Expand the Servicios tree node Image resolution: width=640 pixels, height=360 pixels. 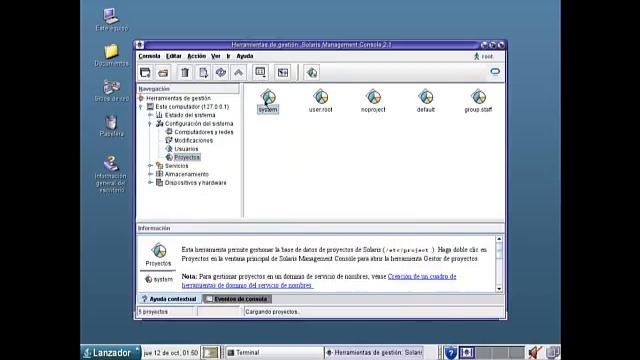(x=150, y=166)
